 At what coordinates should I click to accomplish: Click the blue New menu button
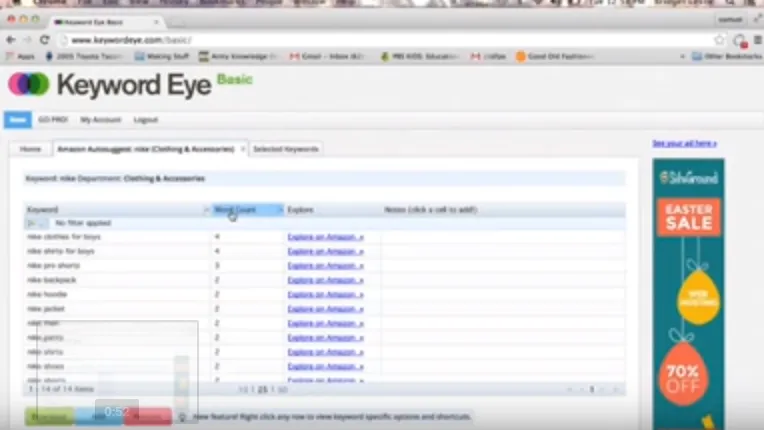coord(18,120)
